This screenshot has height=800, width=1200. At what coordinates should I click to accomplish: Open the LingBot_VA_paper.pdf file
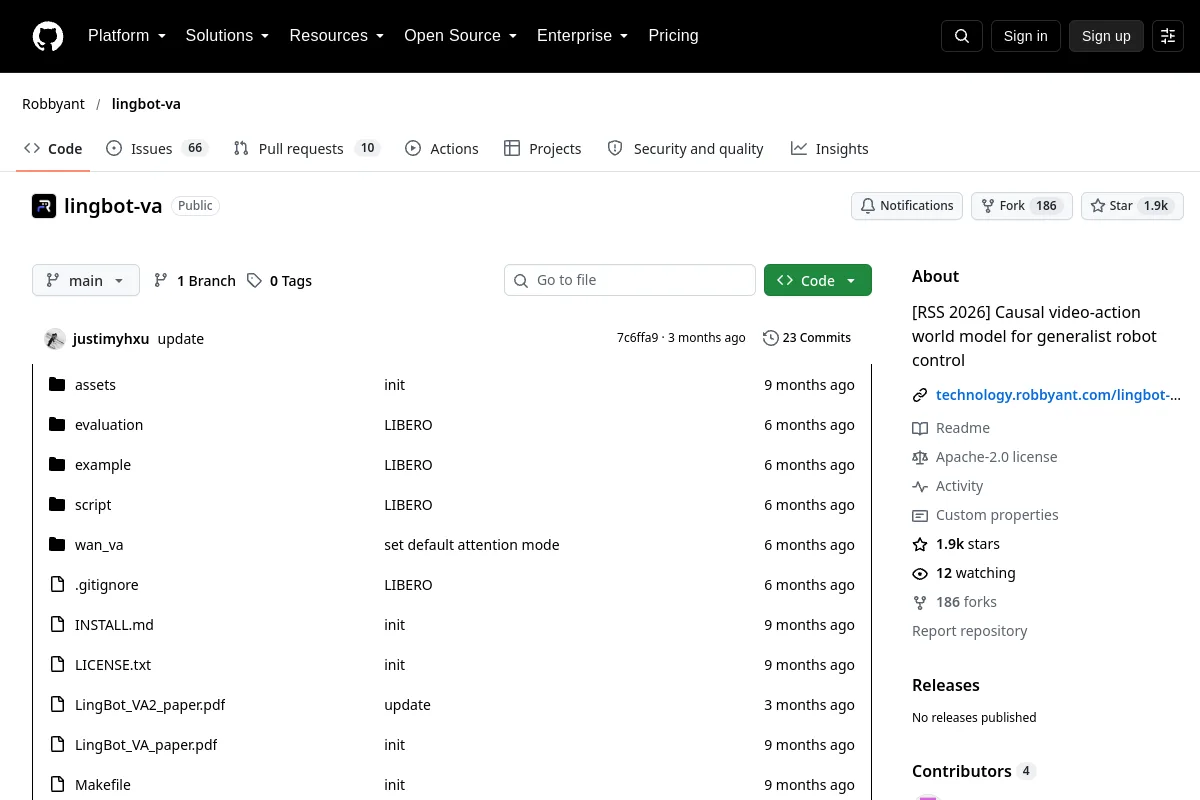click(146, 745)
